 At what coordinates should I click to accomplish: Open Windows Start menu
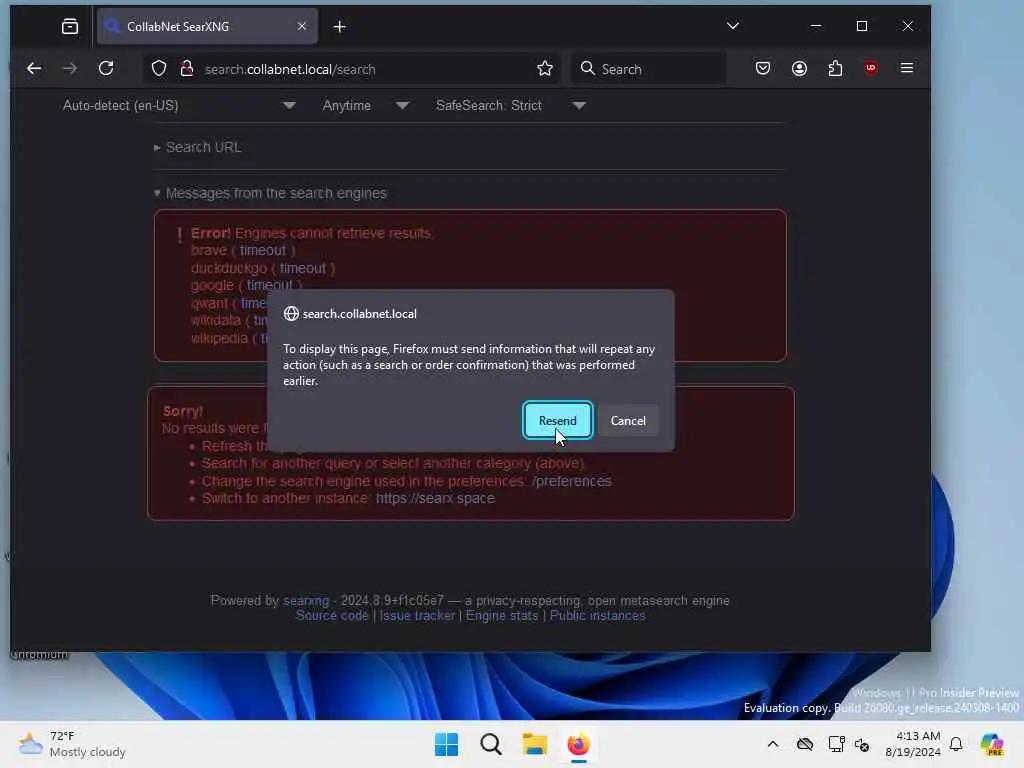447,744
